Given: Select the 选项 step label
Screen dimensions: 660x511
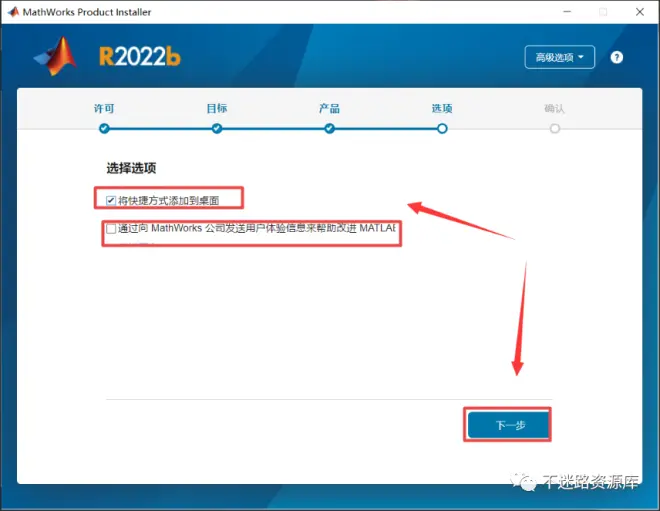Looking at the screenshot, I should pos(442,109).
